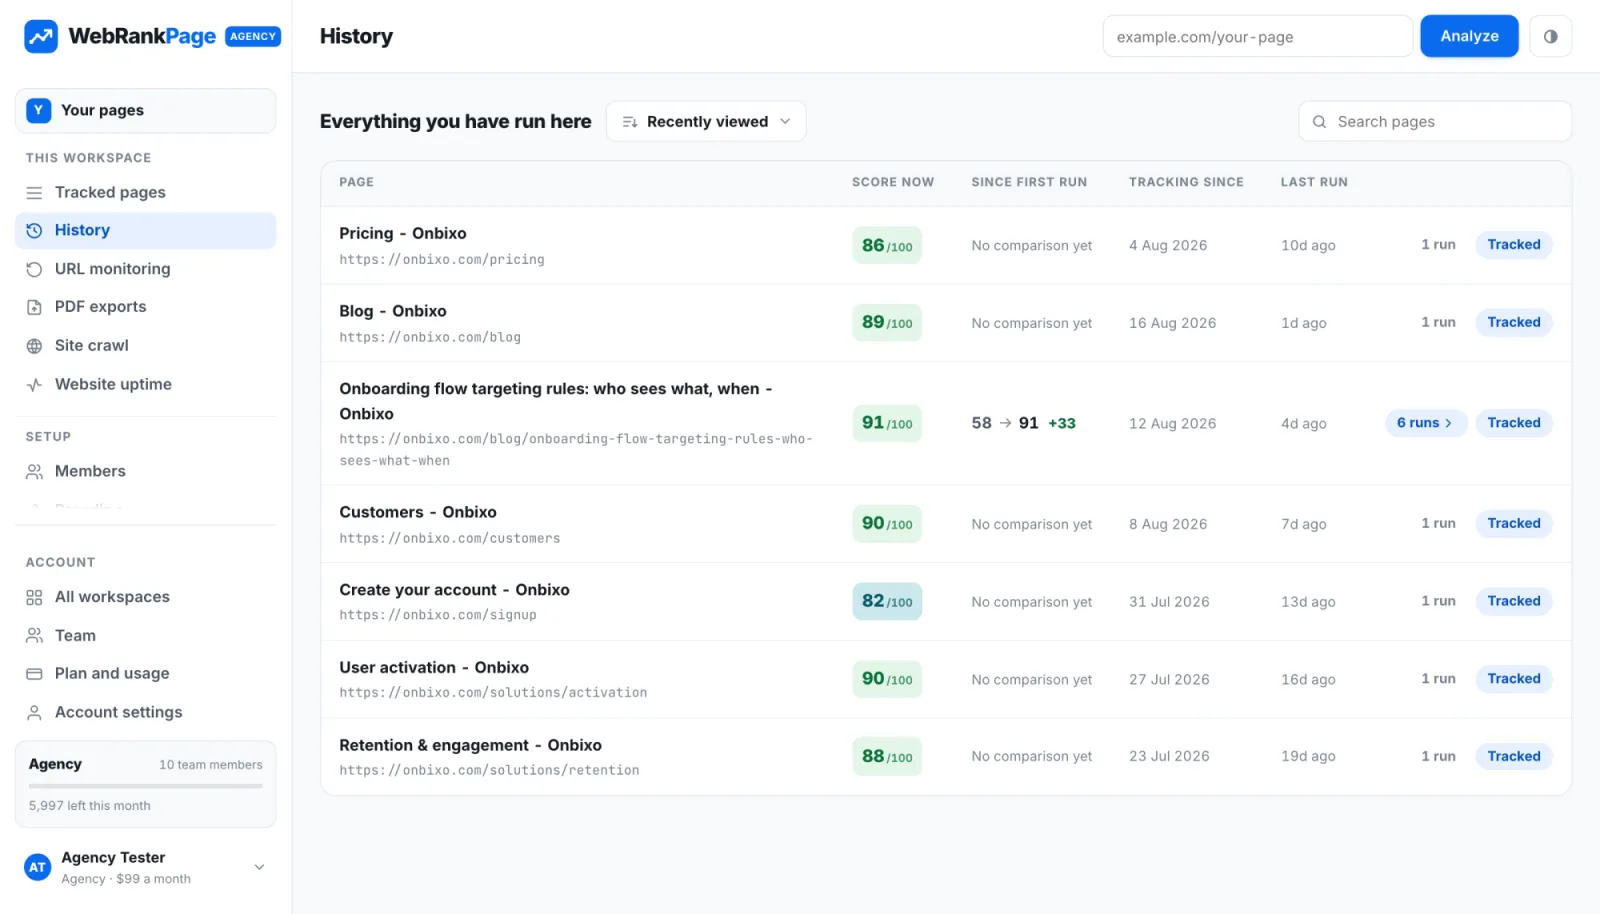
Task: Click the History clock icon
Action: coord(34,230)
